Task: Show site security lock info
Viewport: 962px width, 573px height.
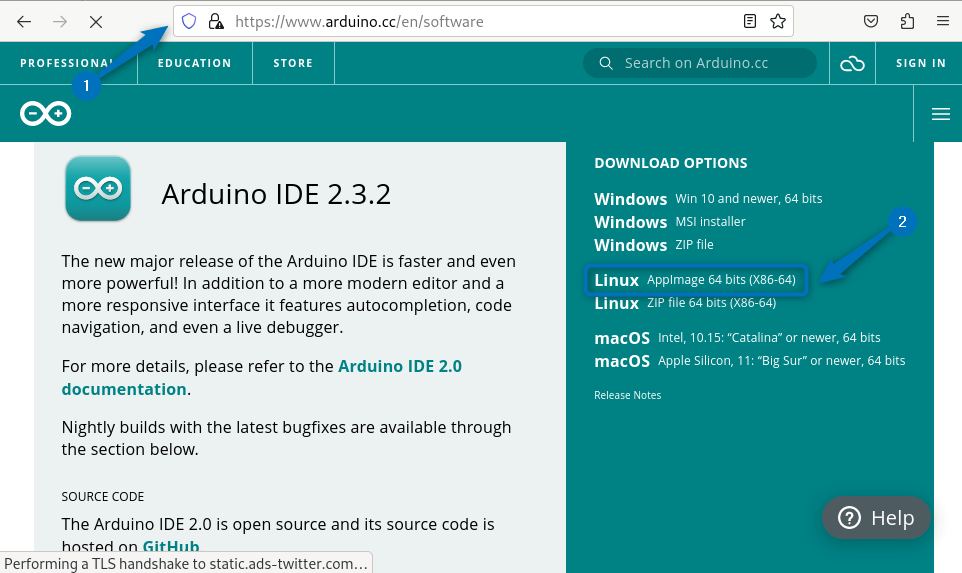Action: (215, 21)
